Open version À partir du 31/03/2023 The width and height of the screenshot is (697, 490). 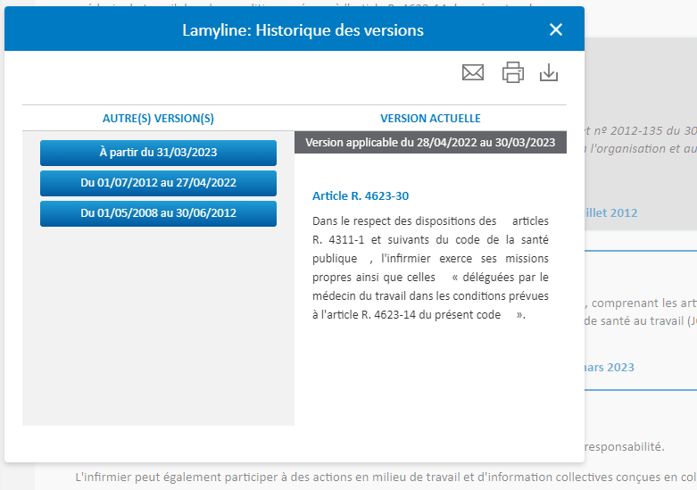pos(158,153)
